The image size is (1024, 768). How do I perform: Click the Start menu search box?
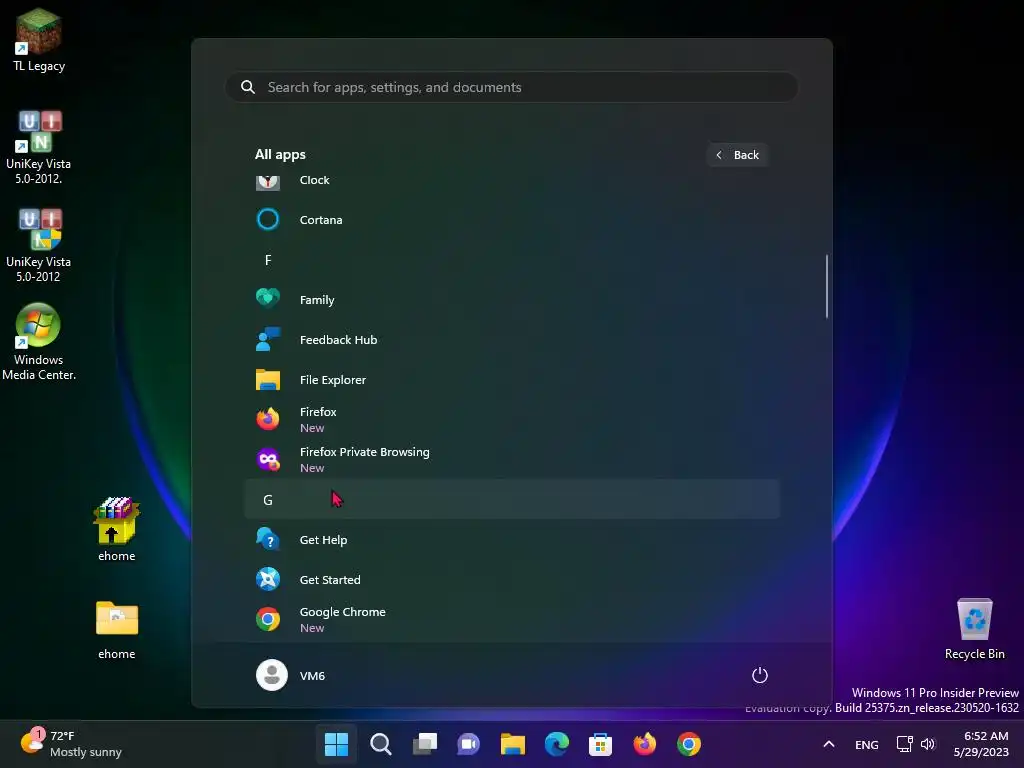pos(512,87)
